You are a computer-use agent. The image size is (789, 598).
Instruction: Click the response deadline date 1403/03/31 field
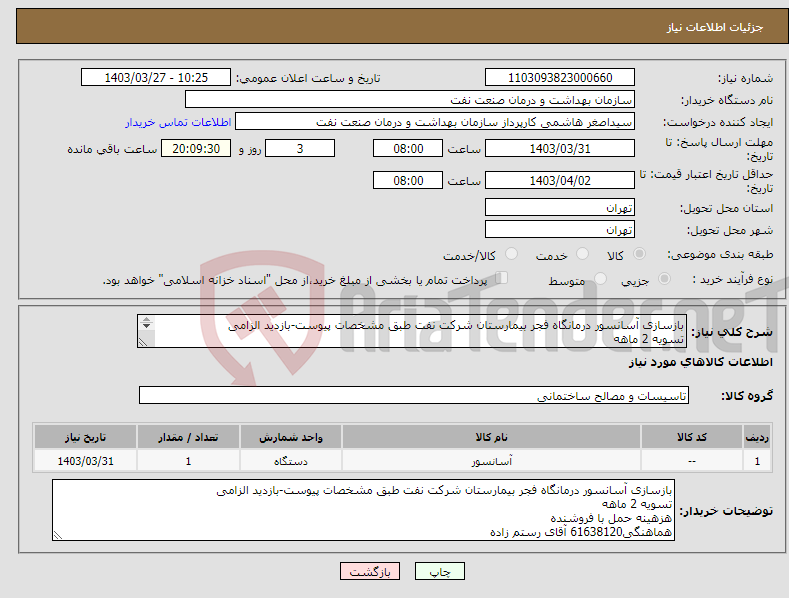point(560,148)
